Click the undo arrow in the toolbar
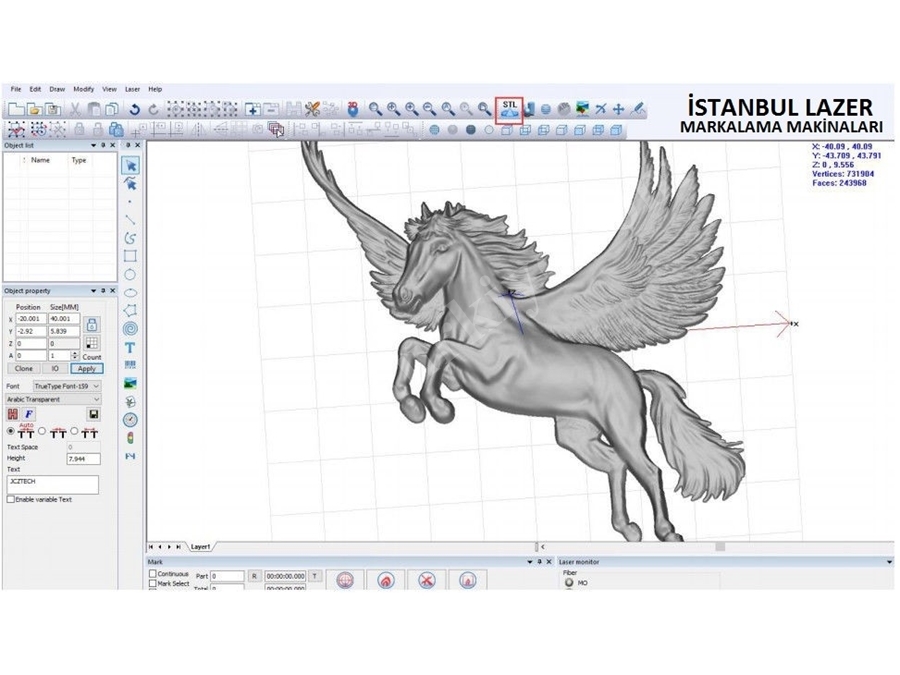Image resolution: width=900 pixels, height=675 pixels. (135, 110)
